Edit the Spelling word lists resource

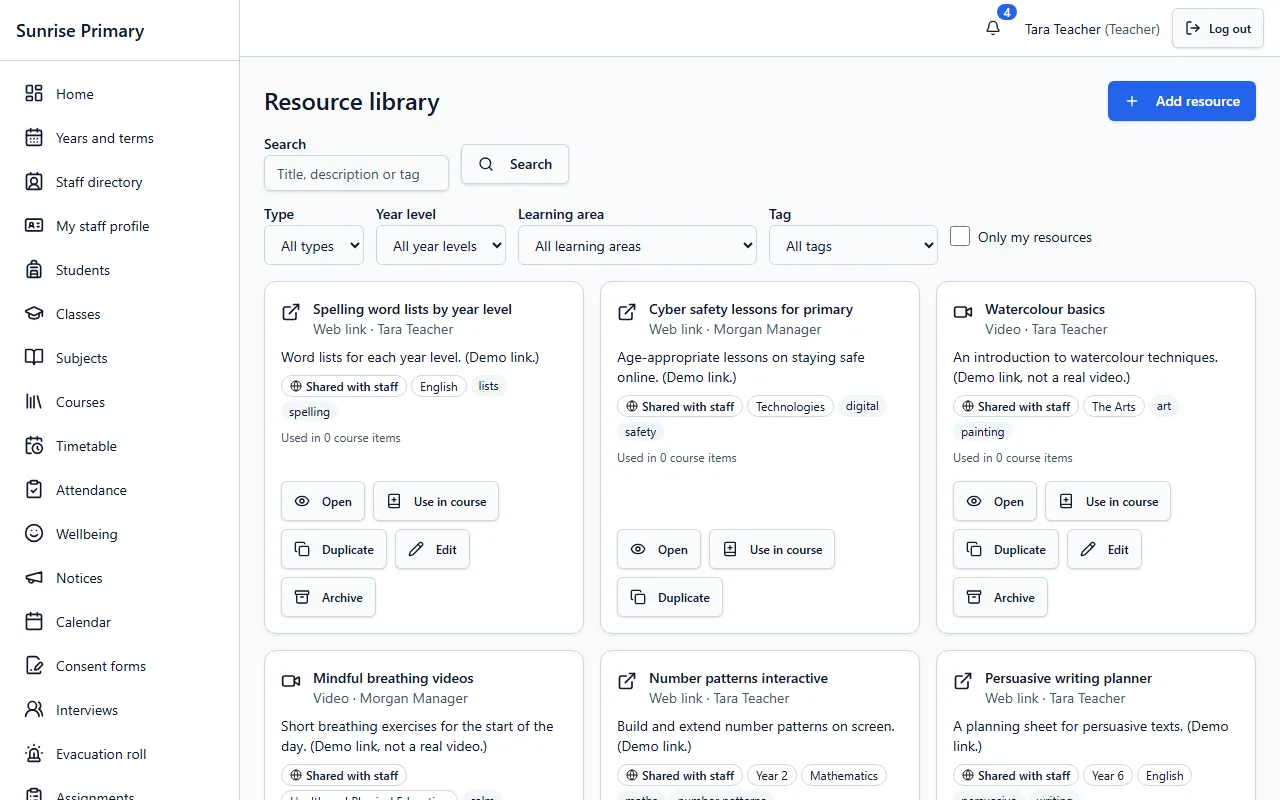pos(432,549)
